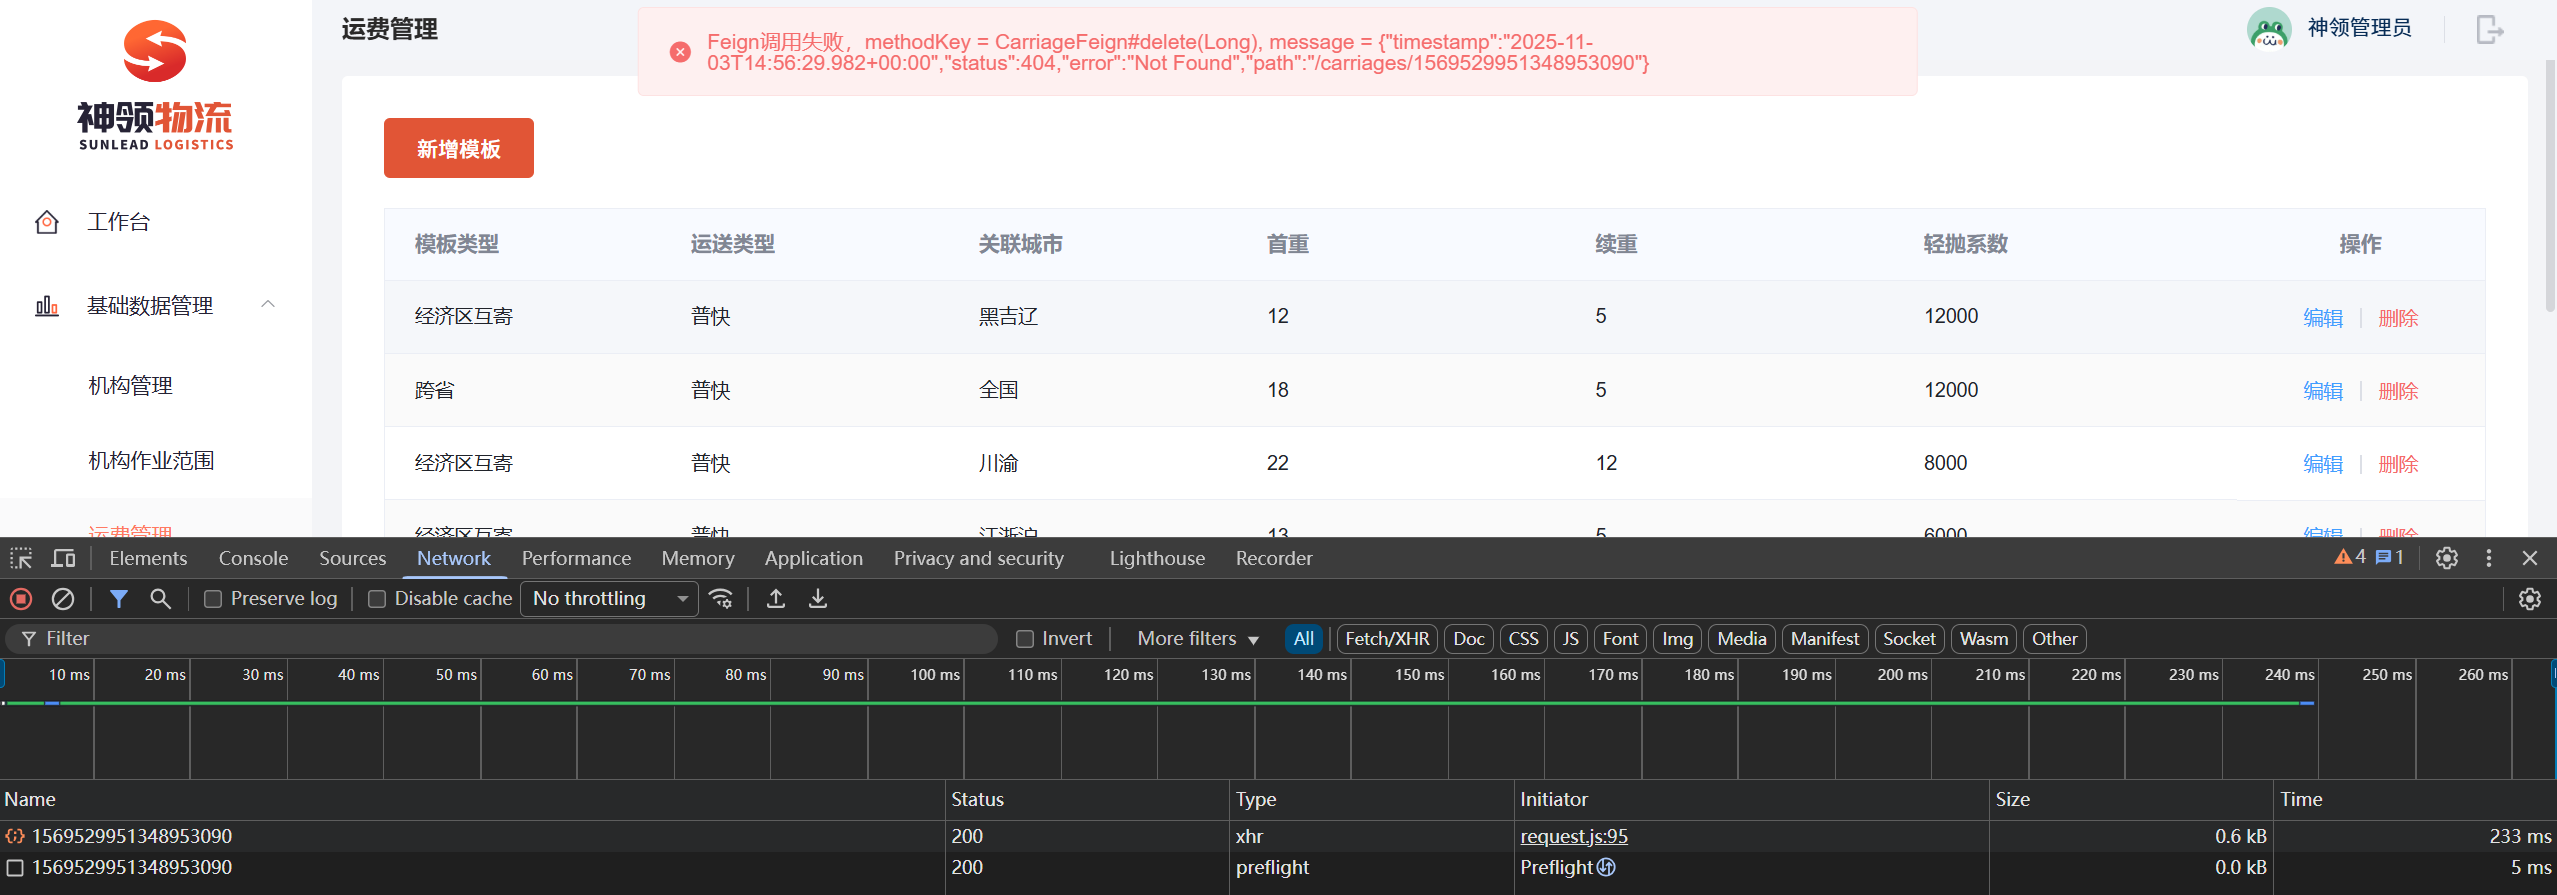Click the 新增模板 button

coord(459,148)
